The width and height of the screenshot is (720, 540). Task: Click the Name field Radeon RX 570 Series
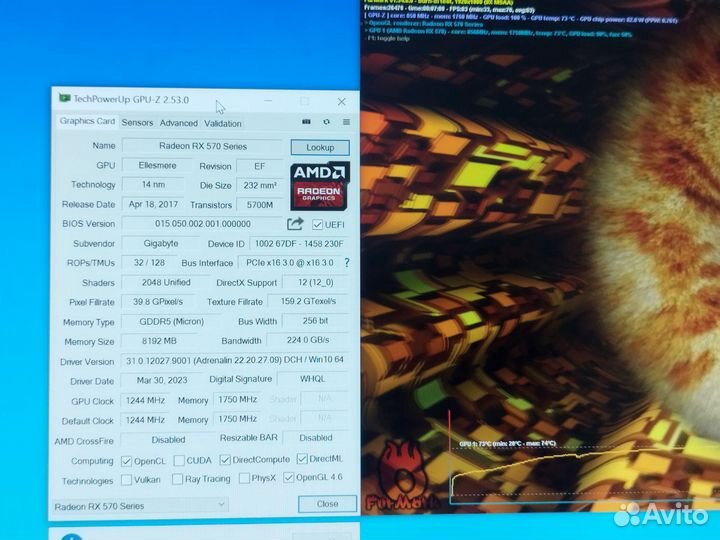point(202,146)
